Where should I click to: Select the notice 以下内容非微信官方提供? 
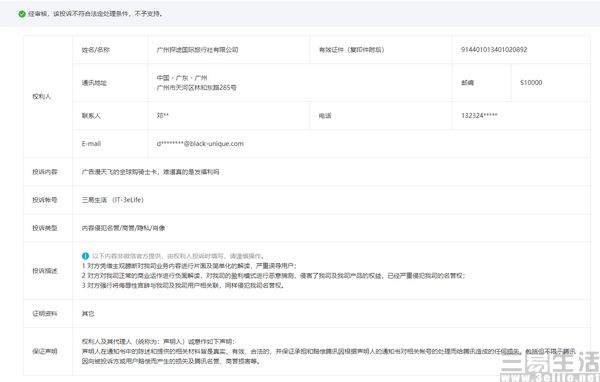click(178, 256)
